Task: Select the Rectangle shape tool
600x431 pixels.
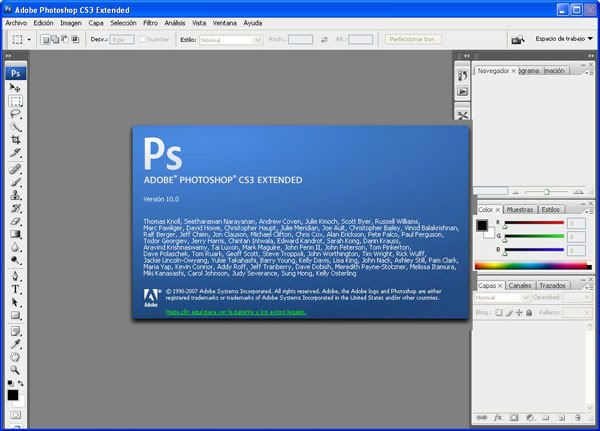Action: (15, 315)
